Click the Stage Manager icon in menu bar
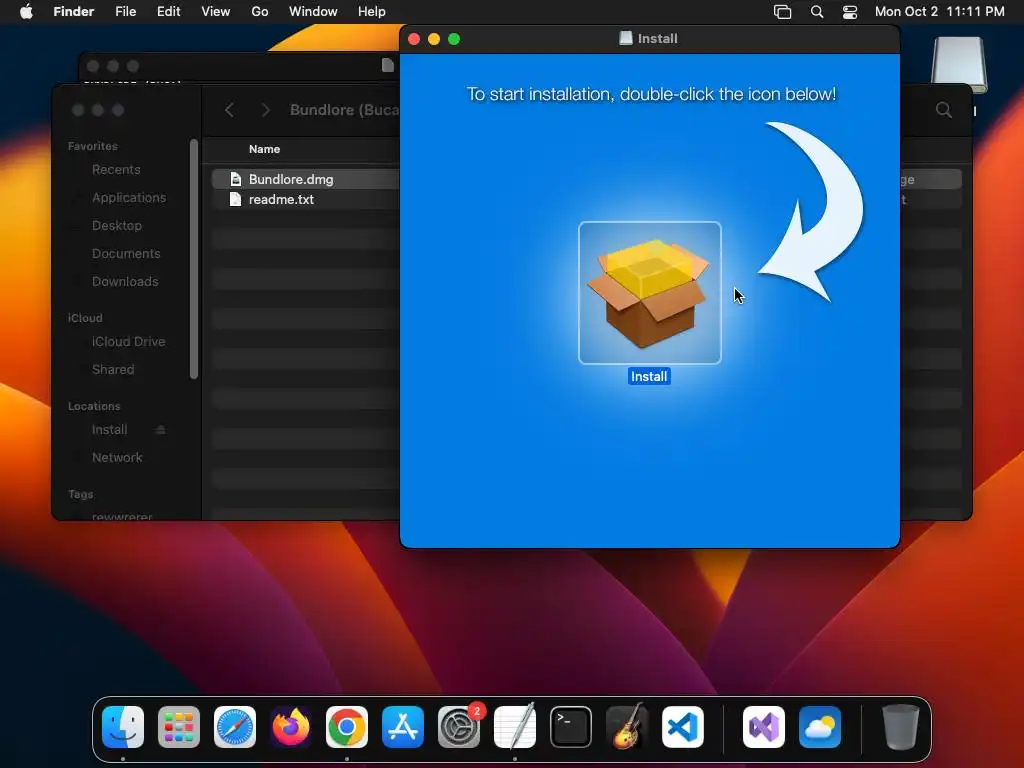The height and width of the screenshot is (768, 1024). pos(782,12)
